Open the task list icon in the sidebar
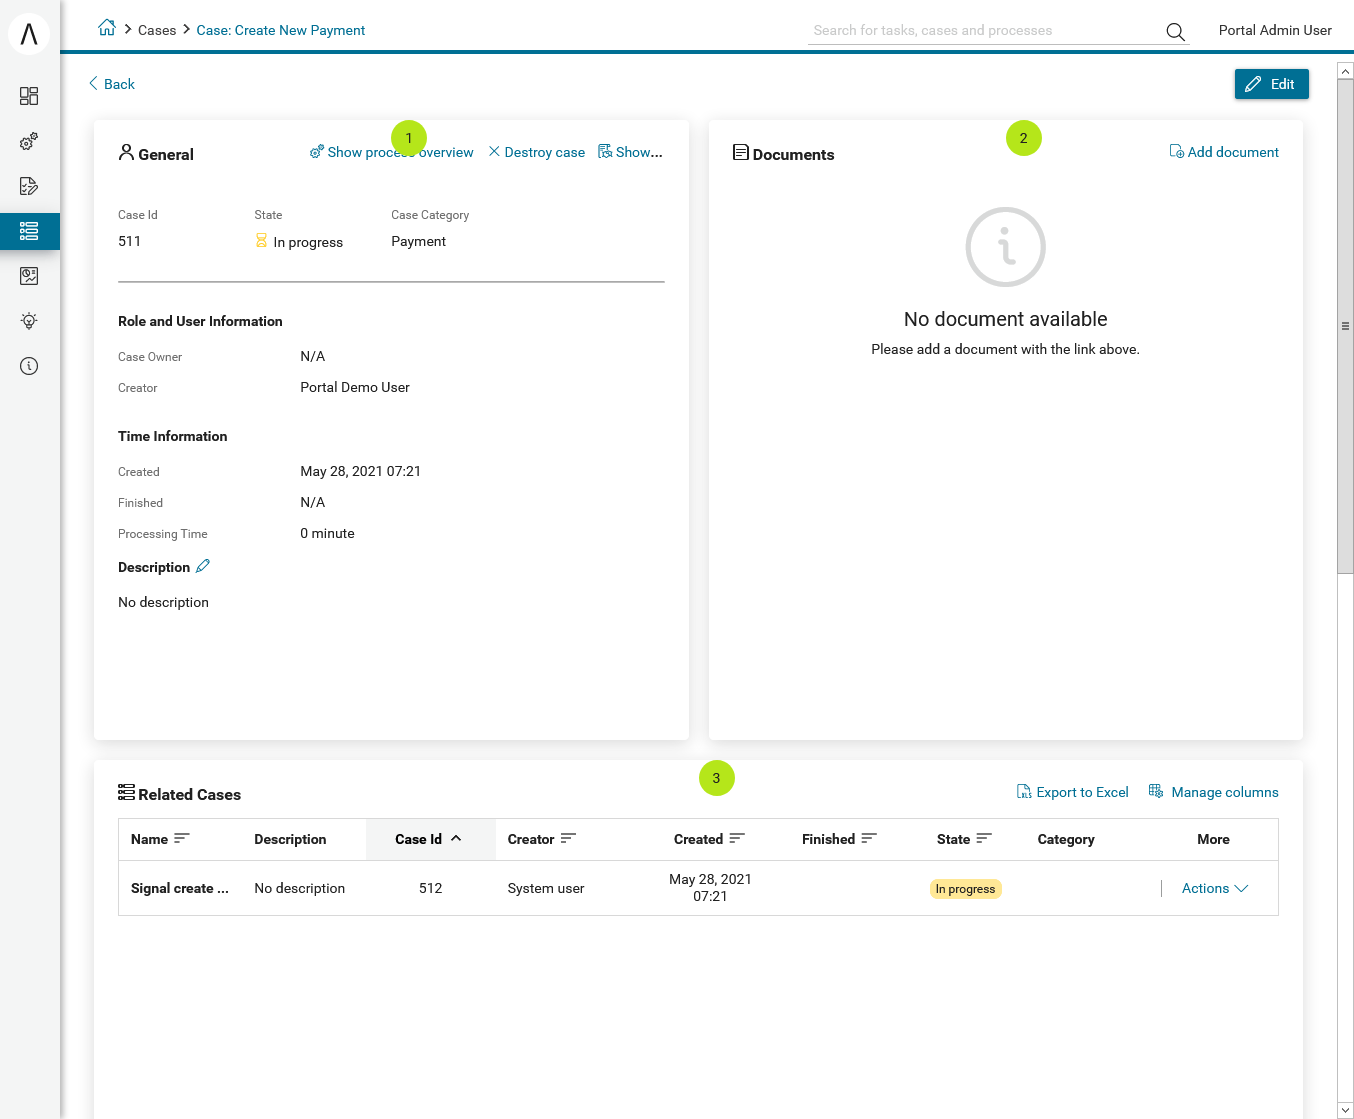 coord(29,186)
